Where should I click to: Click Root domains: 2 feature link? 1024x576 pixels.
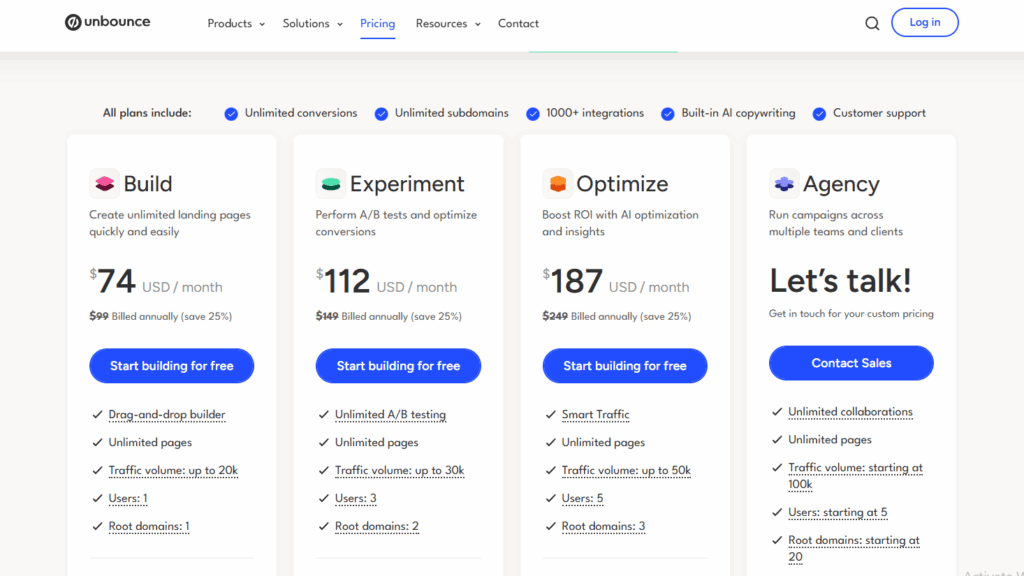click(x=377, y=526)
